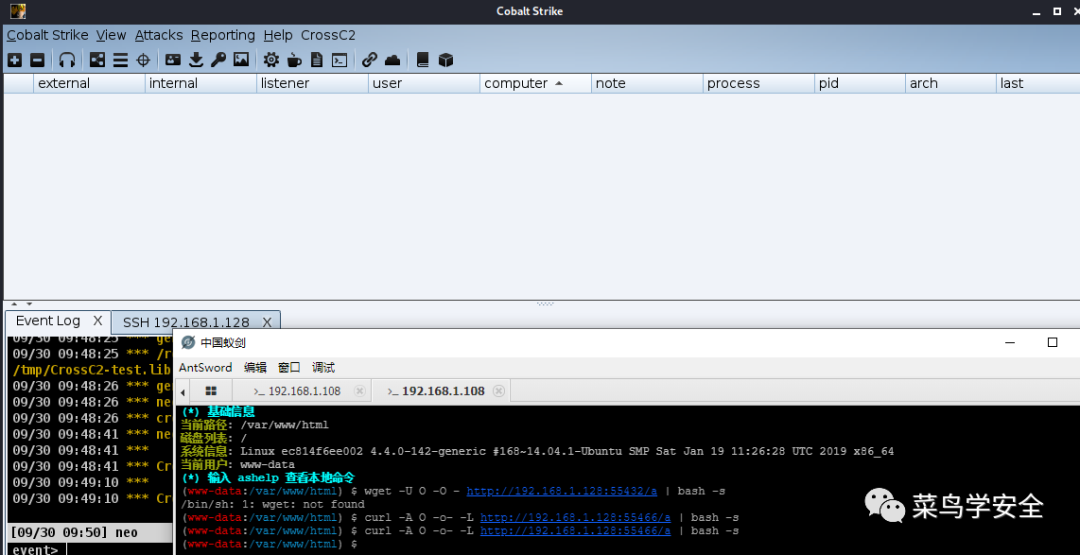Show the Target Table crosshair icon

point(143,60)
